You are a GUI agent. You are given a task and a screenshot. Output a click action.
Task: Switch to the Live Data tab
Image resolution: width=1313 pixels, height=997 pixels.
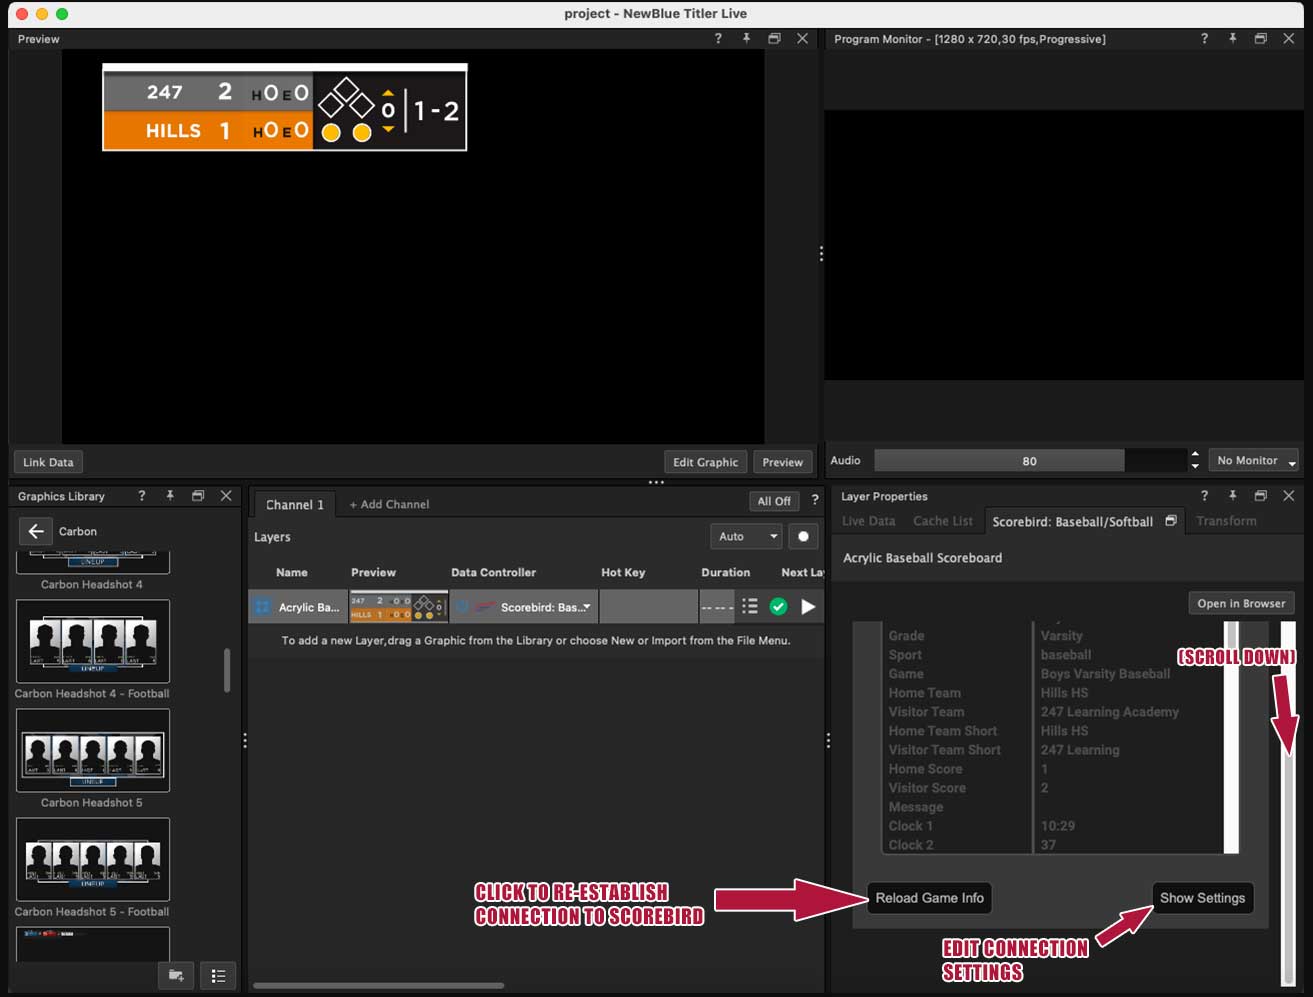pyautogui.click(x=868, y=521)
